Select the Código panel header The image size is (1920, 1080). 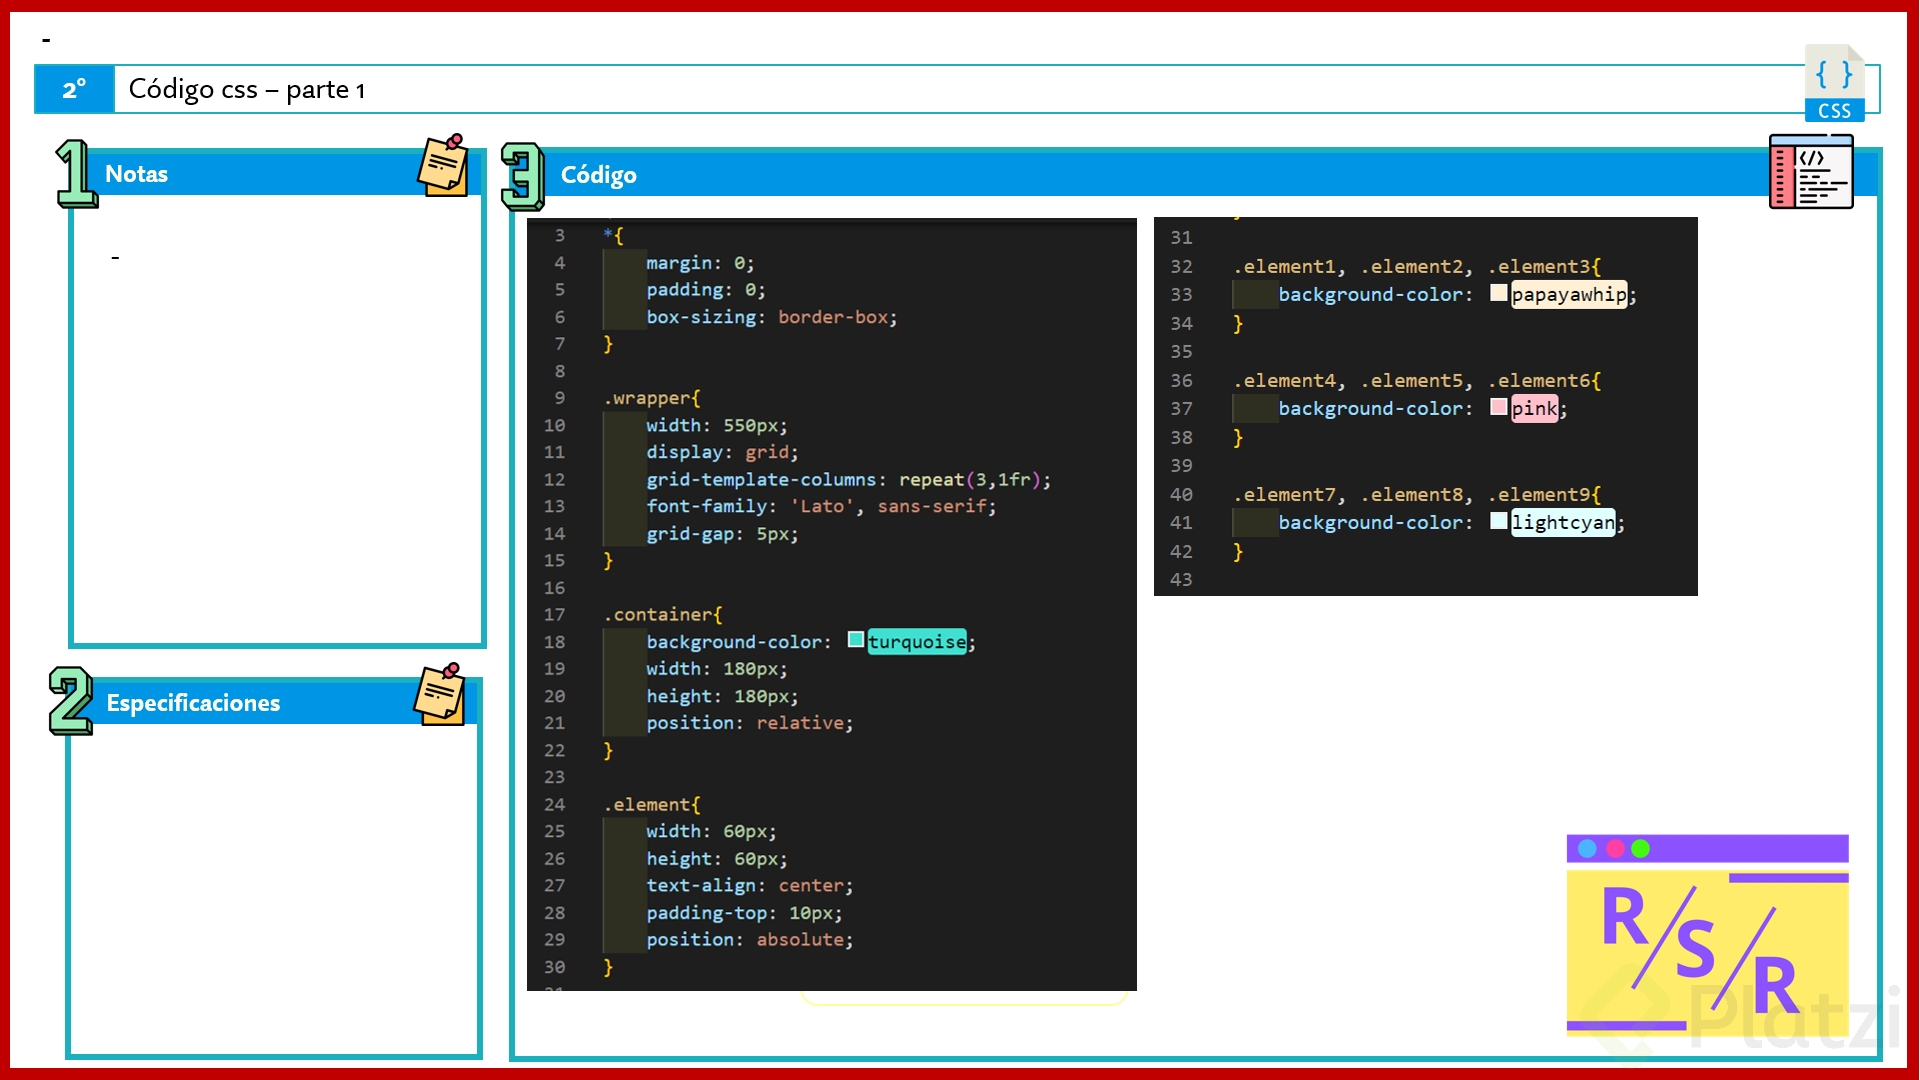pos(1195,175)
